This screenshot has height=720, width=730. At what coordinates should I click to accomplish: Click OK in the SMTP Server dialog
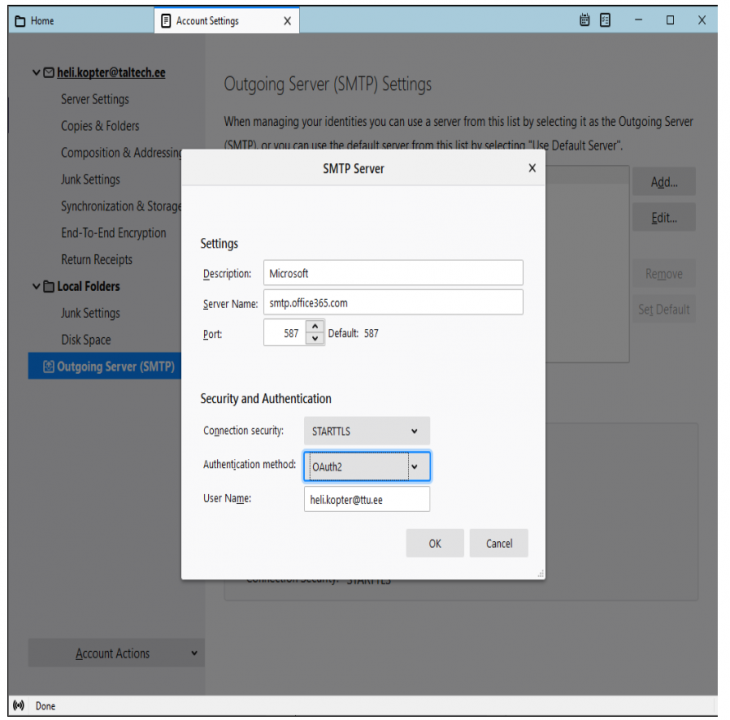pos(435,543)
